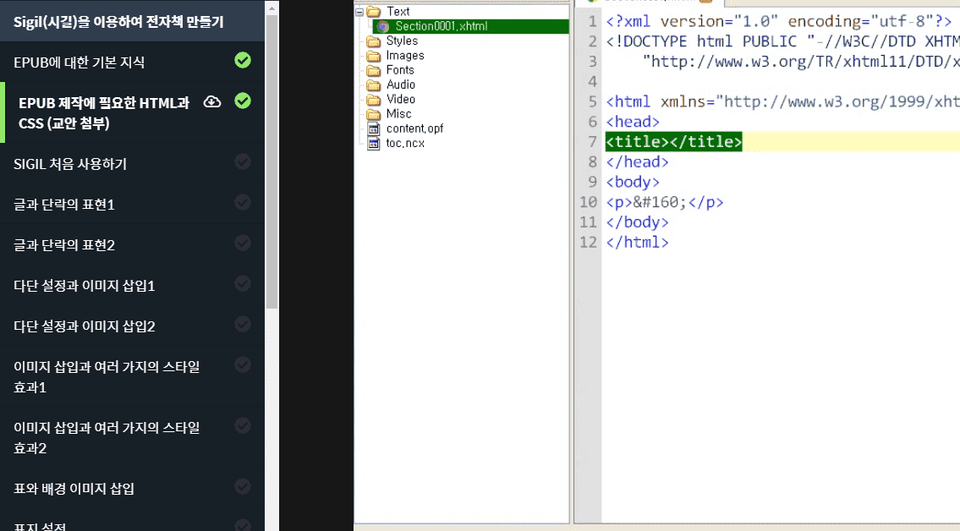The height and width of the screenshot is (531, 960).
Task: Toggle completion check for '다단 설정과 이미지 삽입1'
Action: pyautogui.click(x=243, y=284)
